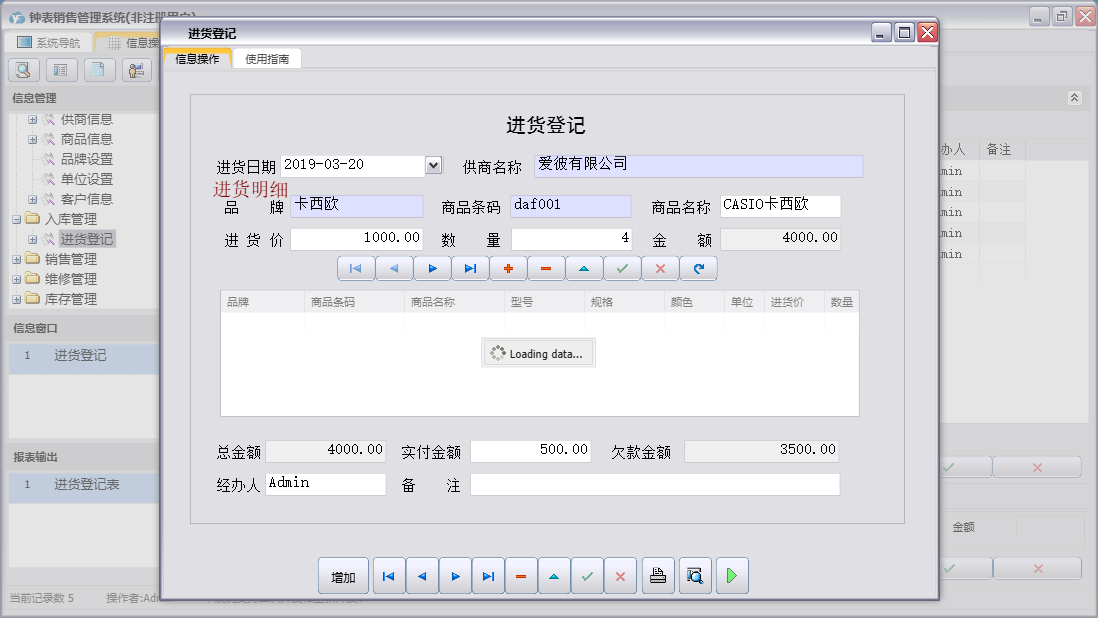The height and width of the screenshot is (618, 1098).
Task: Click the report view icon in sidebar toolbar
Action: [x=60, y=69]
